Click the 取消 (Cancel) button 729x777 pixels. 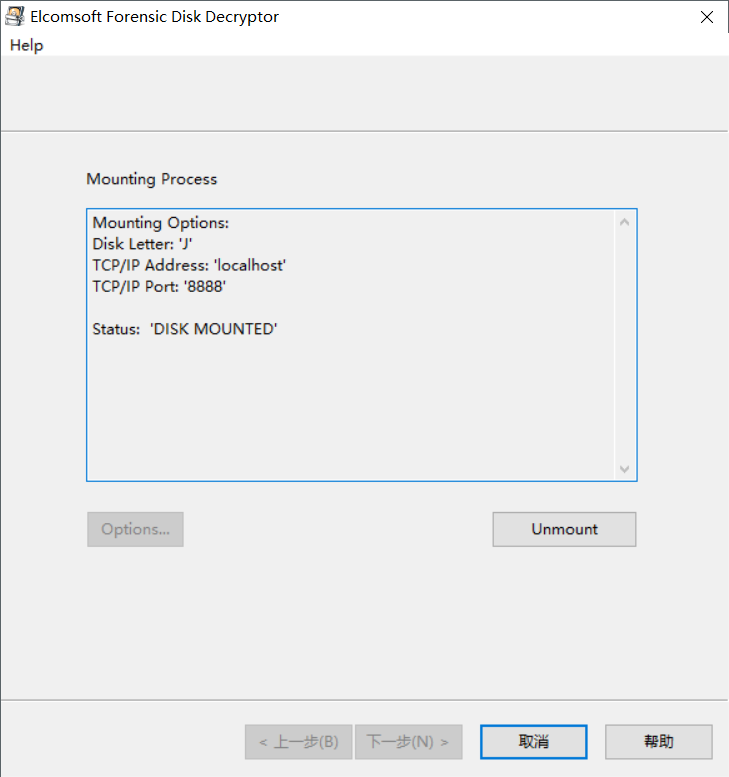point(534,742)
